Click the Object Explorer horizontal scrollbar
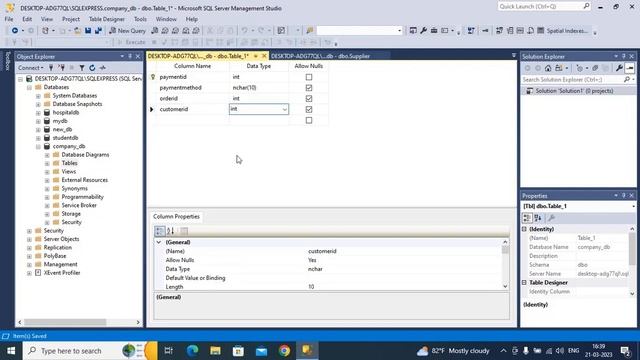Viewport: 640px width, 360px height. [65, 322]
